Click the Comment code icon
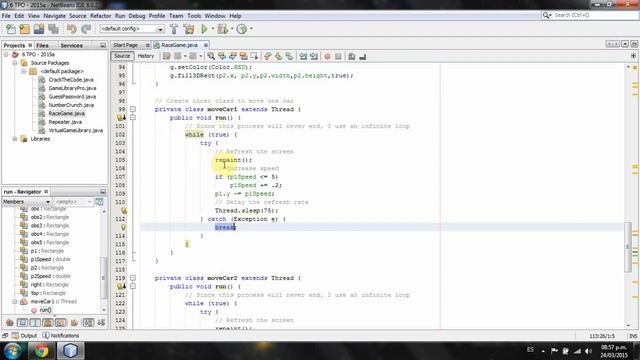 pyautogui.click(x=351, y=56)
